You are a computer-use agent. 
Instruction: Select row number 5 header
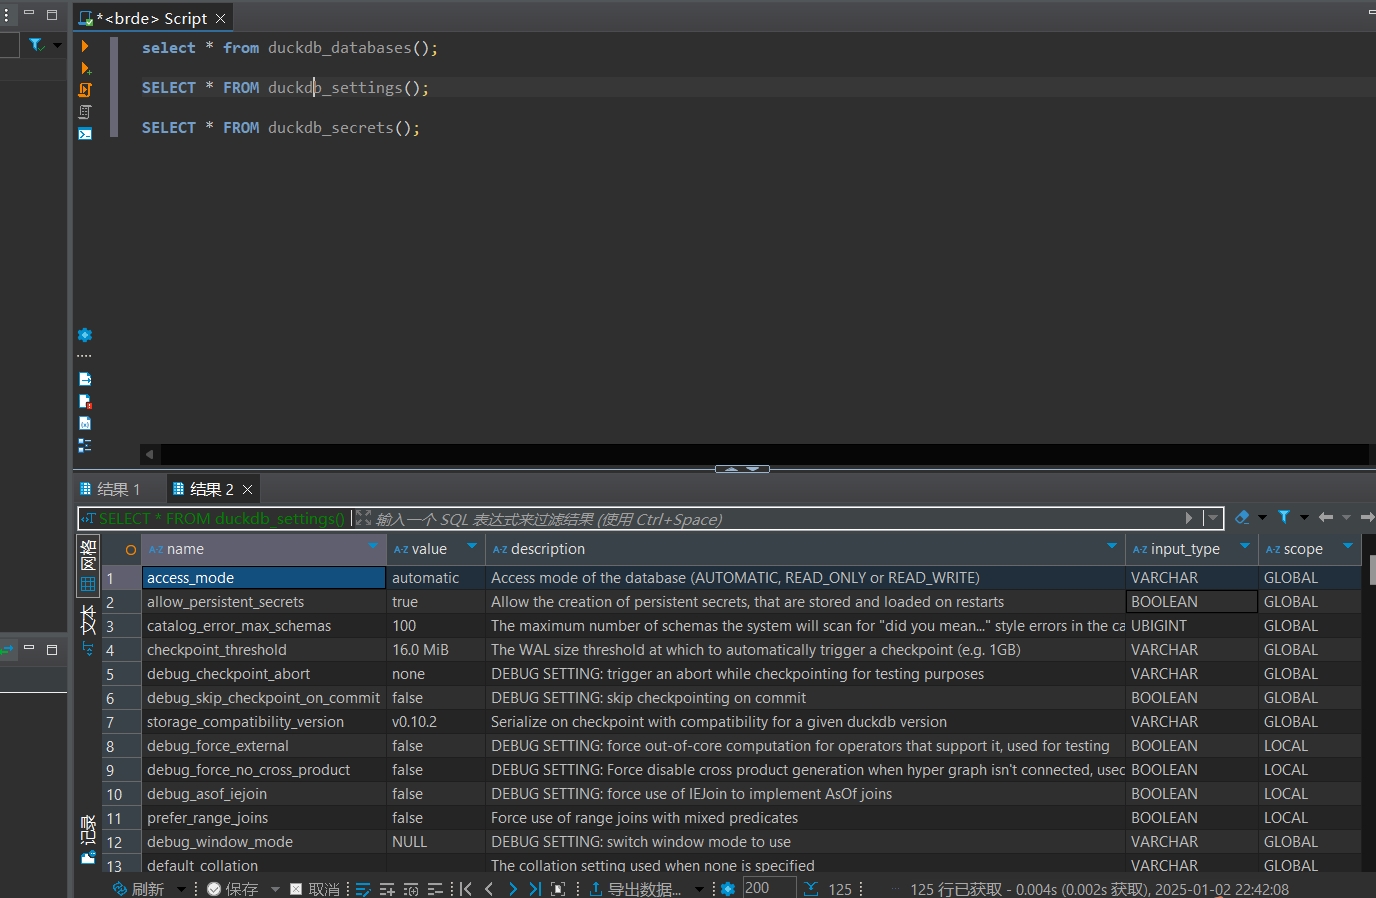click(x=121, y=674)
